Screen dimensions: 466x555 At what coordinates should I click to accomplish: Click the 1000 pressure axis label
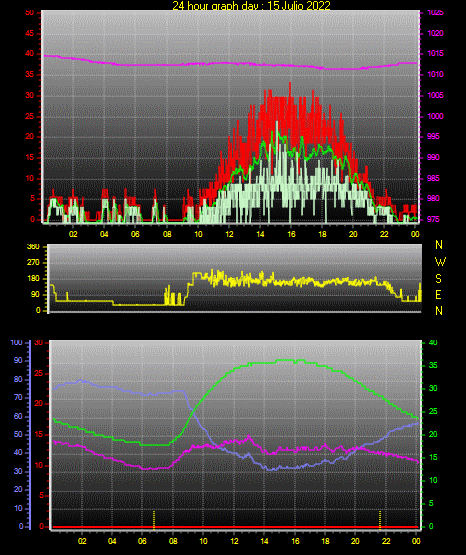(x=435, y=116)
